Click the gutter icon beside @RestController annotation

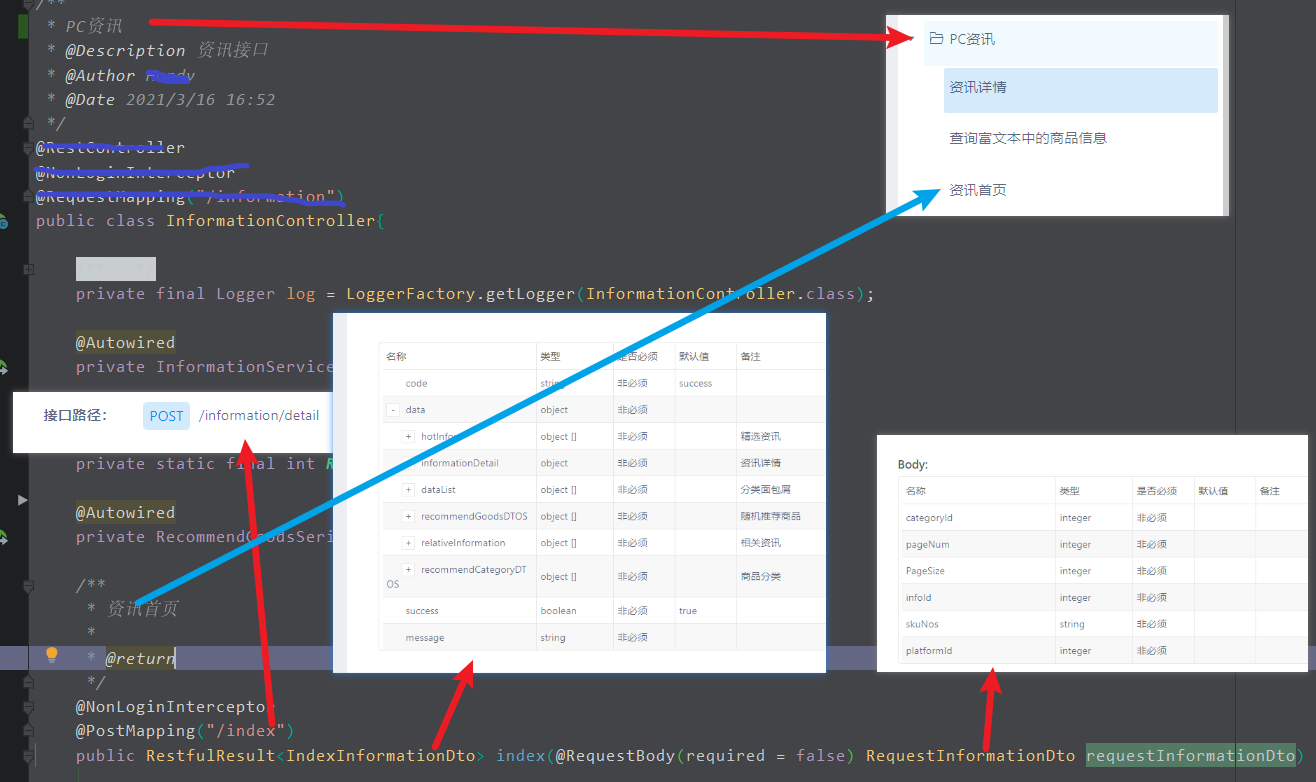[28, 148]
